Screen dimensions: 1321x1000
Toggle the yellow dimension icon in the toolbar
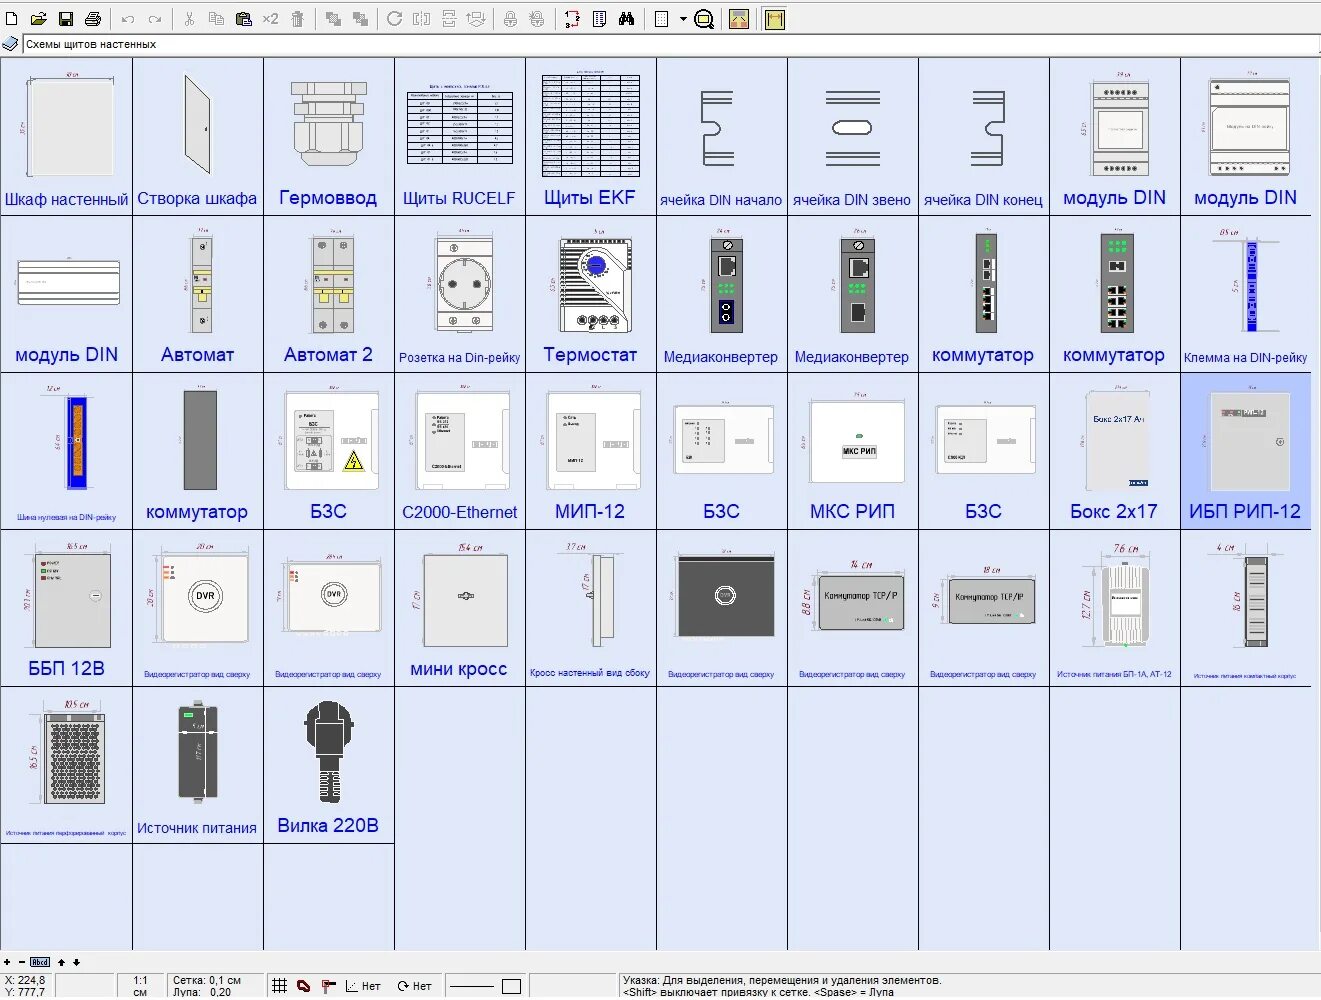tap(775, 19)
